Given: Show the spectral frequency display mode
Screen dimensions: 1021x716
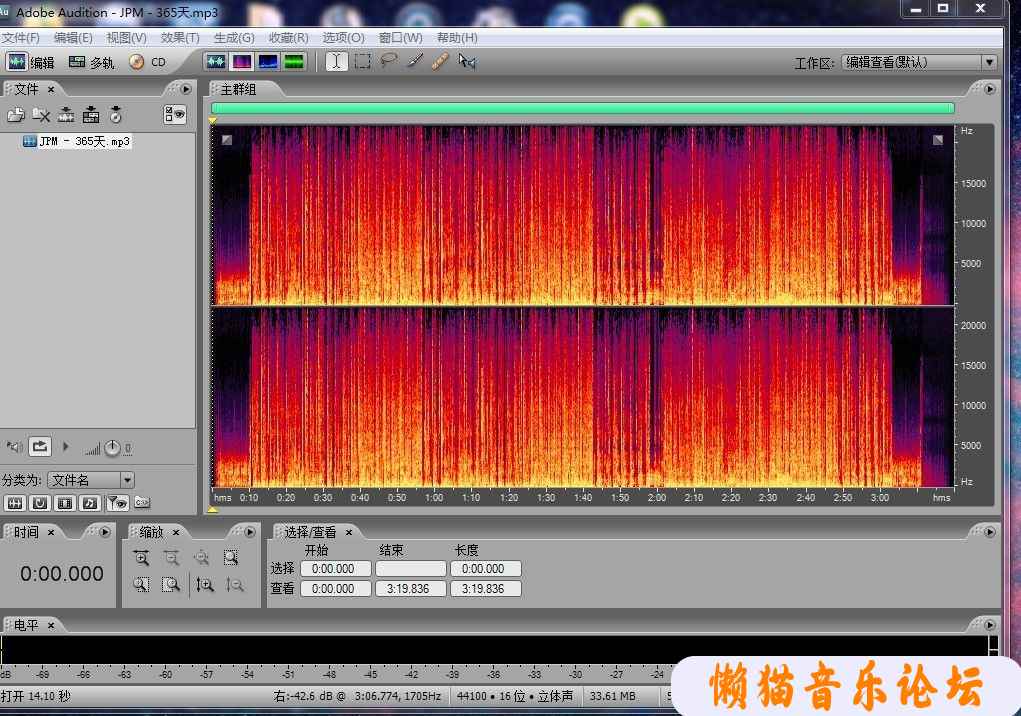Looking at the screenshot, I should (242, 62).
